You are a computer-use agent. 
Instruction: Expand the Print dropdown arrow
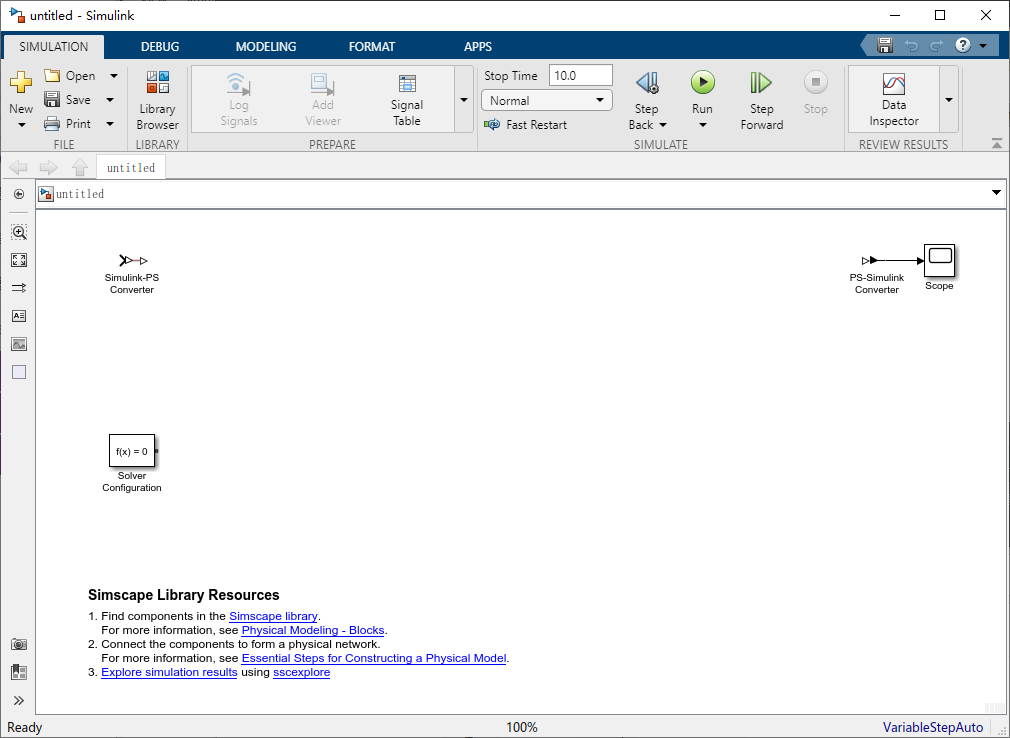tap(110, 124)
